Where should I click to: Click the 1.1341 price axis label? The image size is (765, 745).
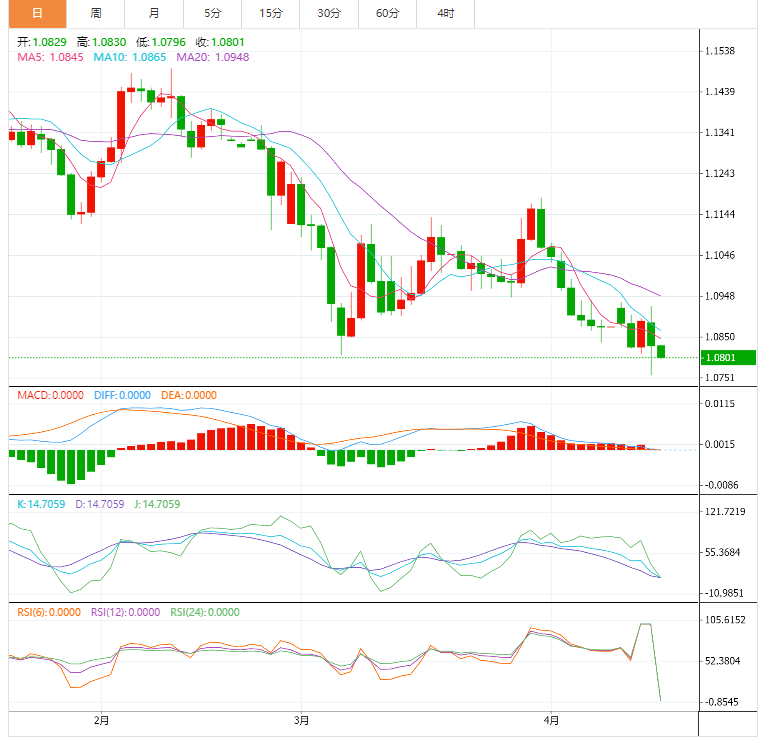pos(720,133)
